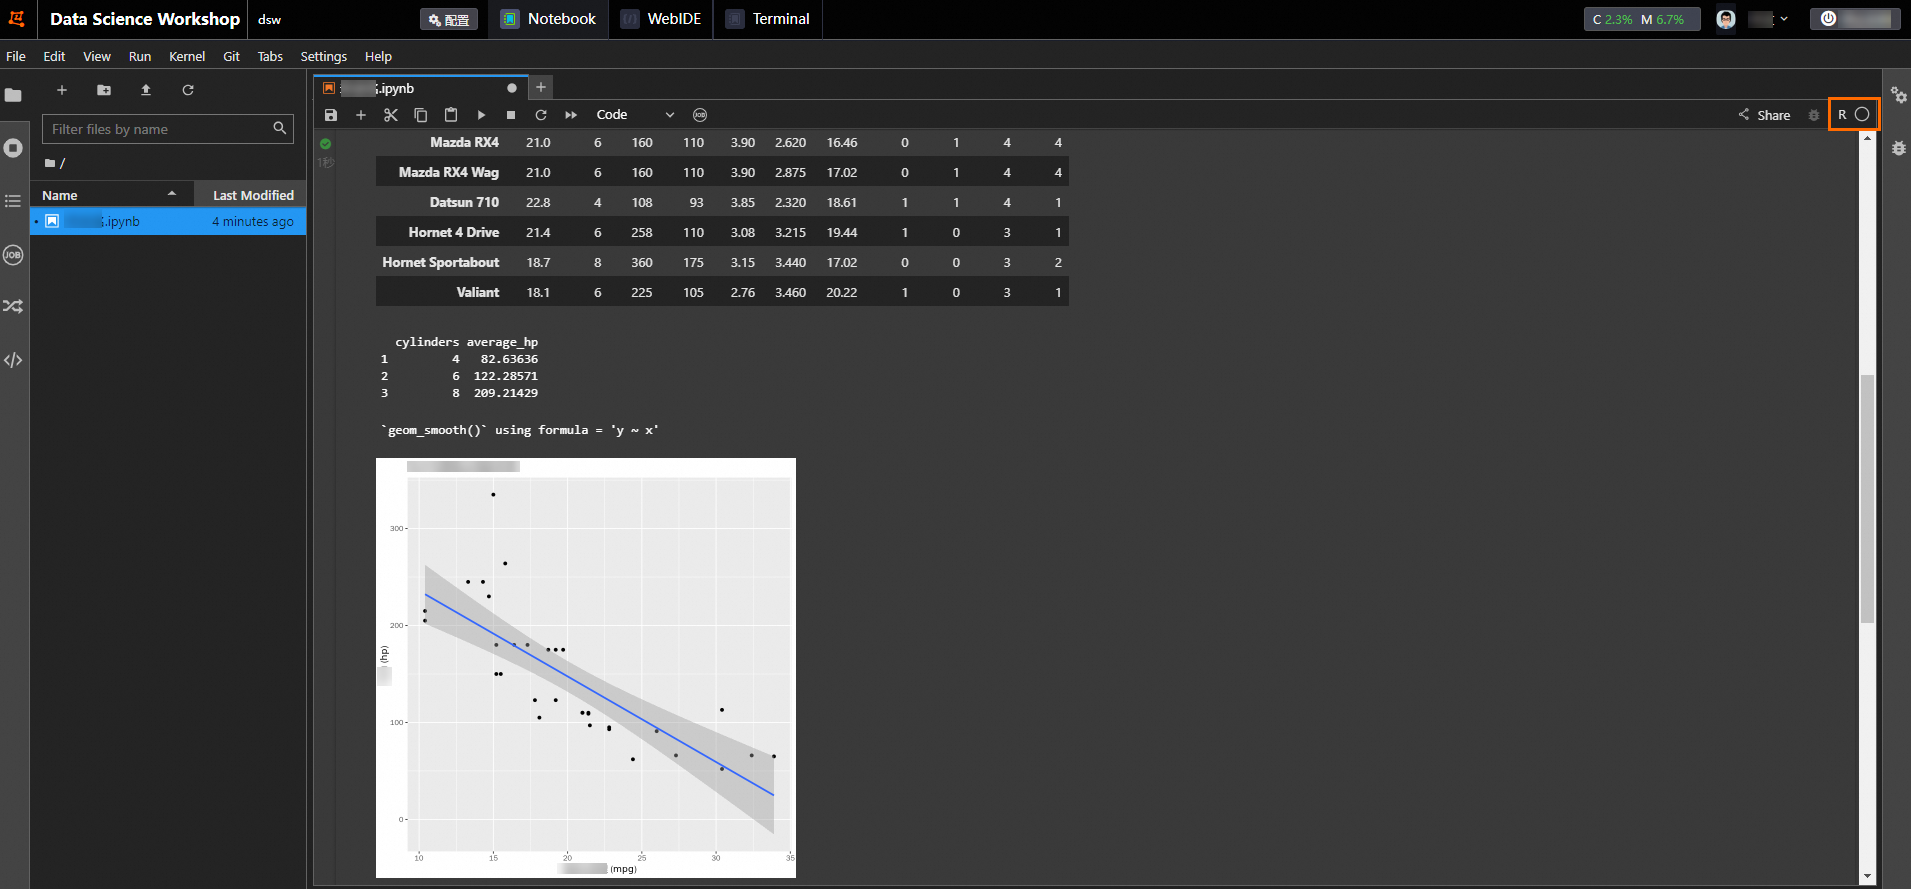This screenshot has height=889, width=1911.
Task: Sort files by Name column
Action: pyautogui.click(x=112, y=195)
